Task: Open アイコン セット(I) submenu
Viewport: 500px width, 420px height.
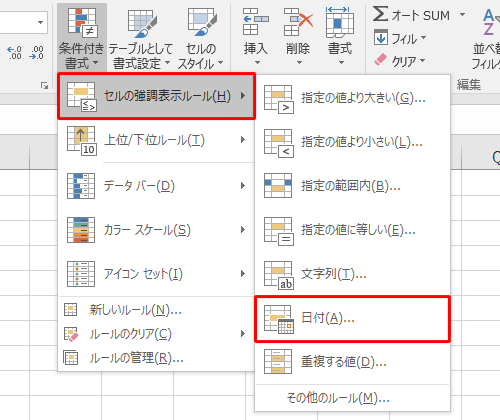Action: [x=156, y=274]
